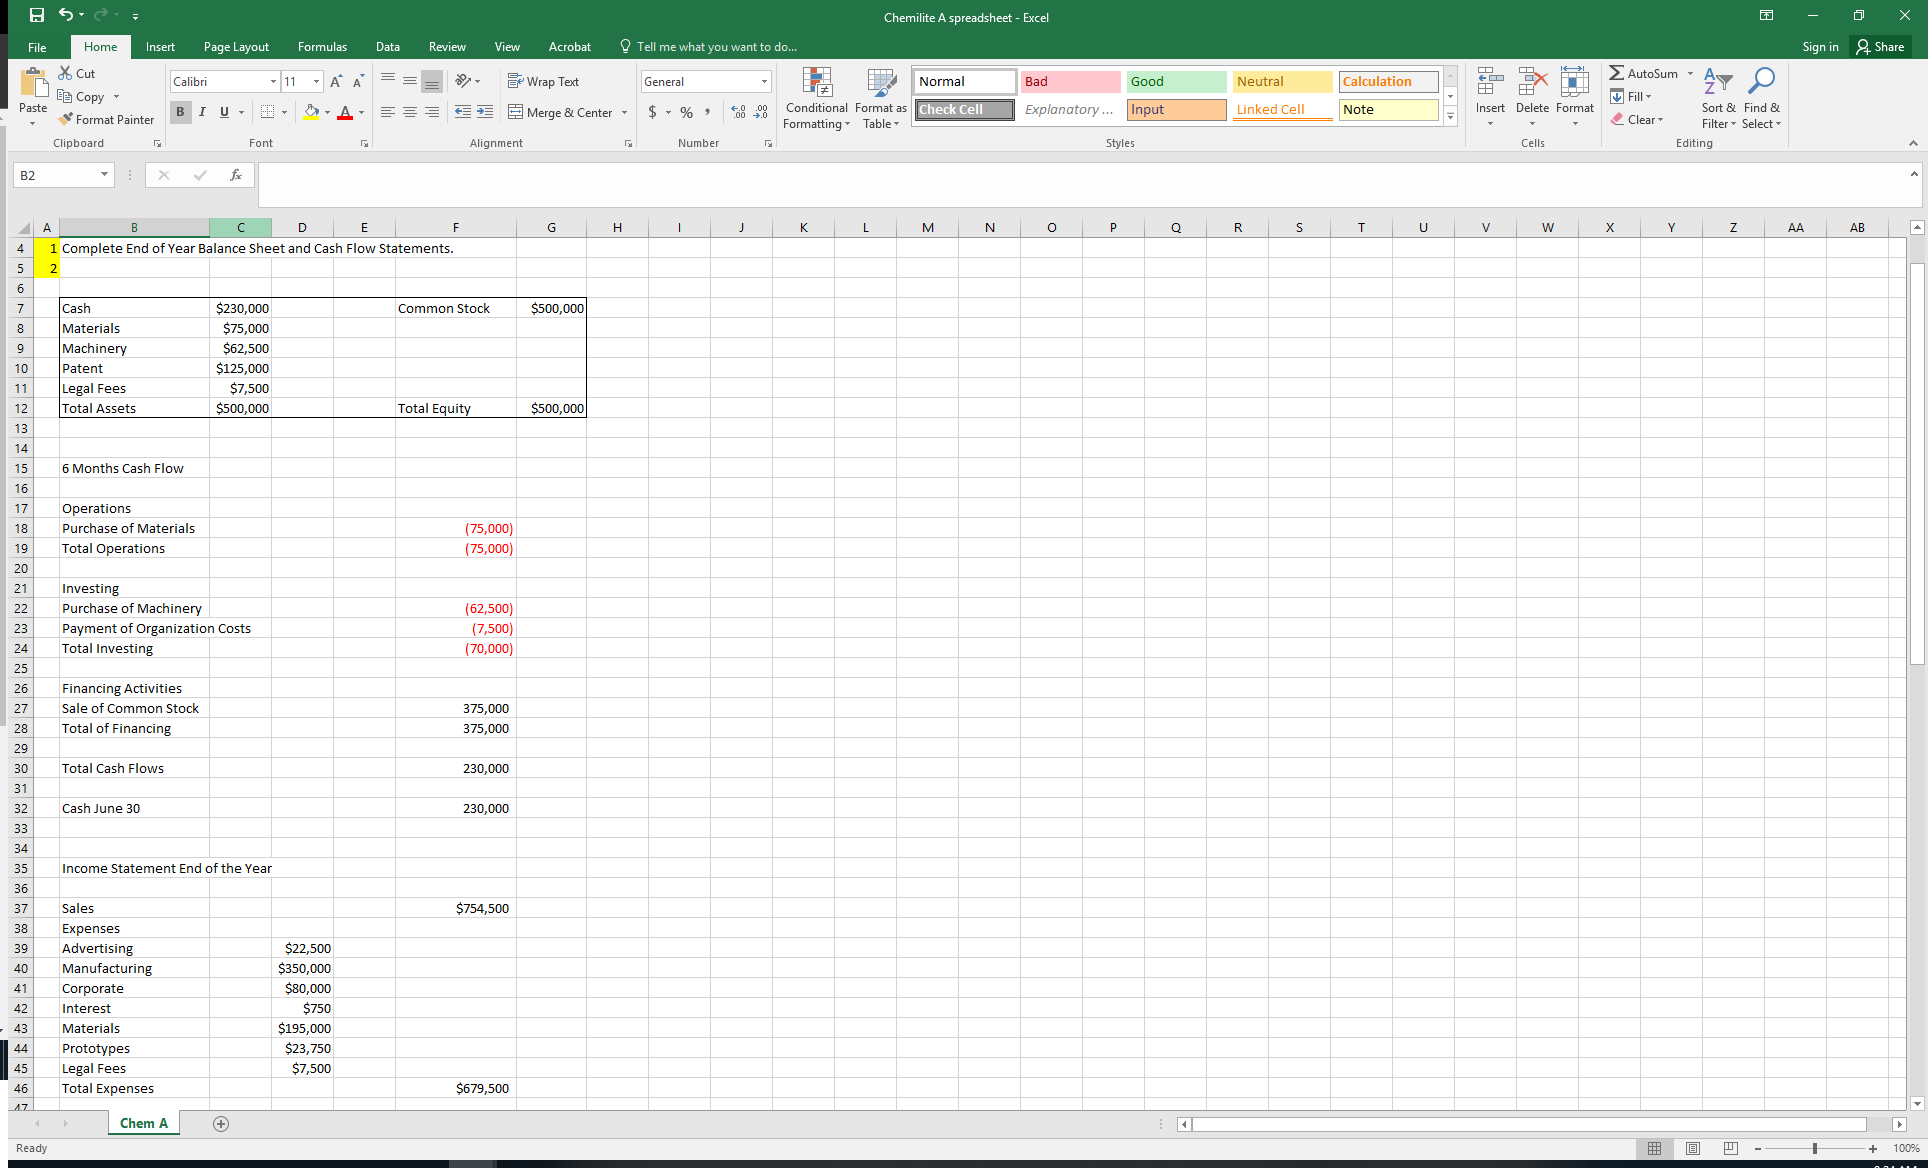Switch to the Data ribbon tab
The image size is (1928, 1168).
click(x=388, y=46)
